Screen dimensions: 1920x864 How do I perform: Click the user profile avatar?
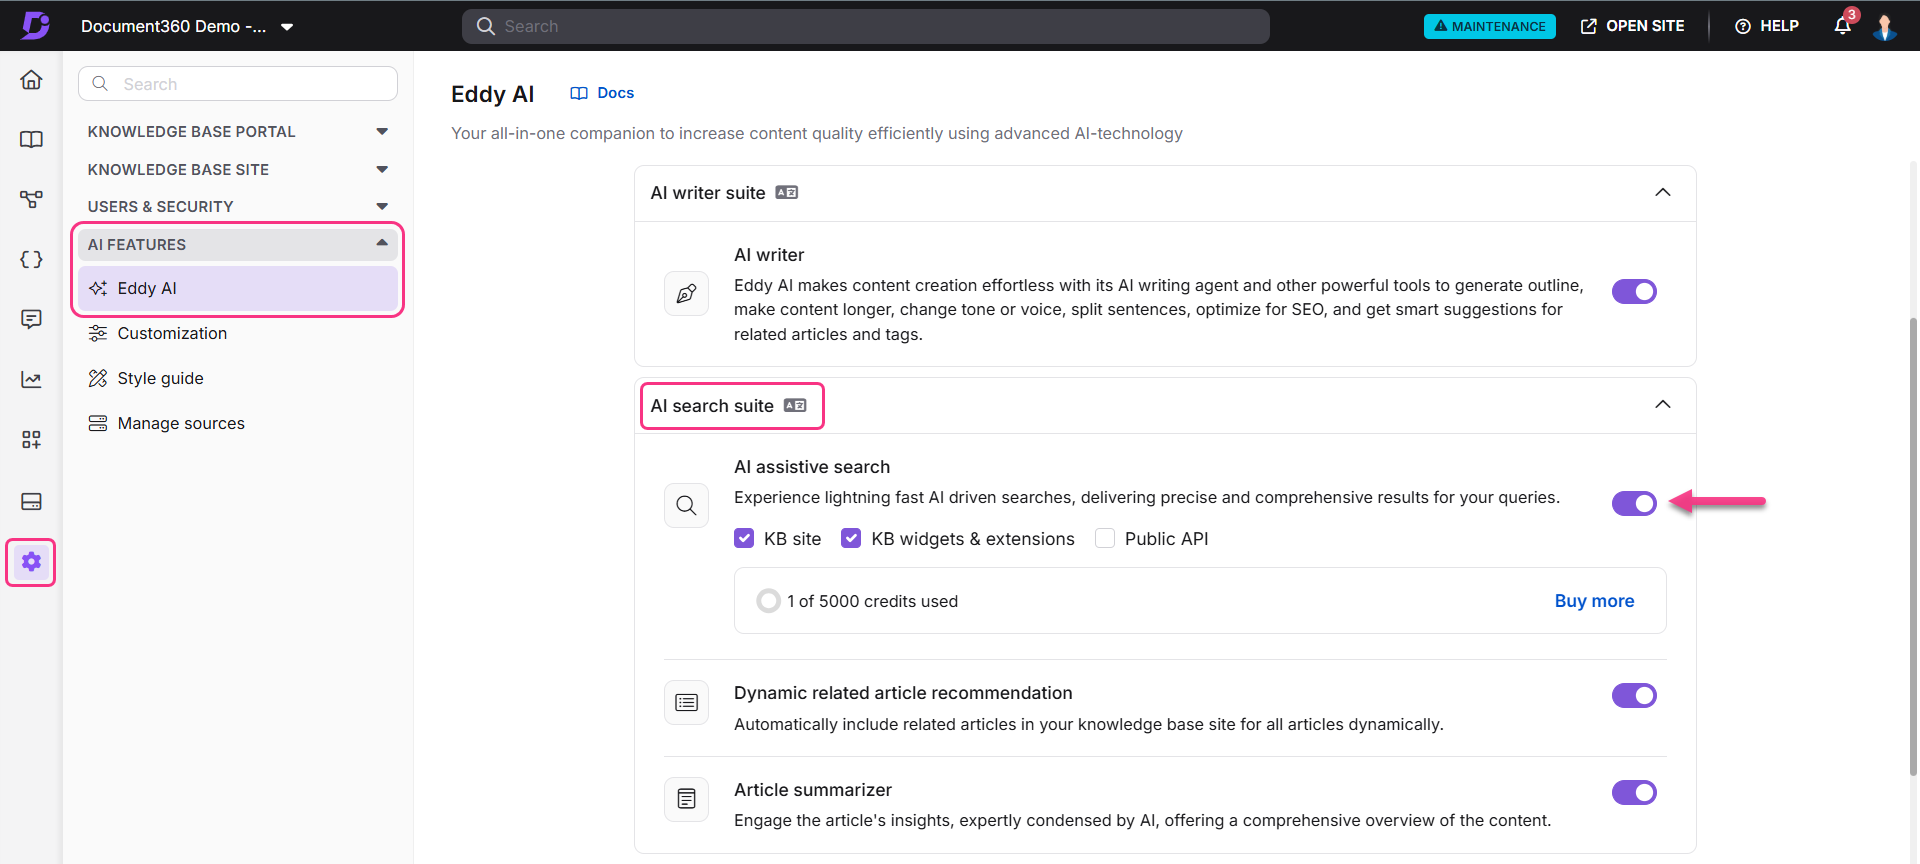pyautogui.click(x=1884, y=27)
